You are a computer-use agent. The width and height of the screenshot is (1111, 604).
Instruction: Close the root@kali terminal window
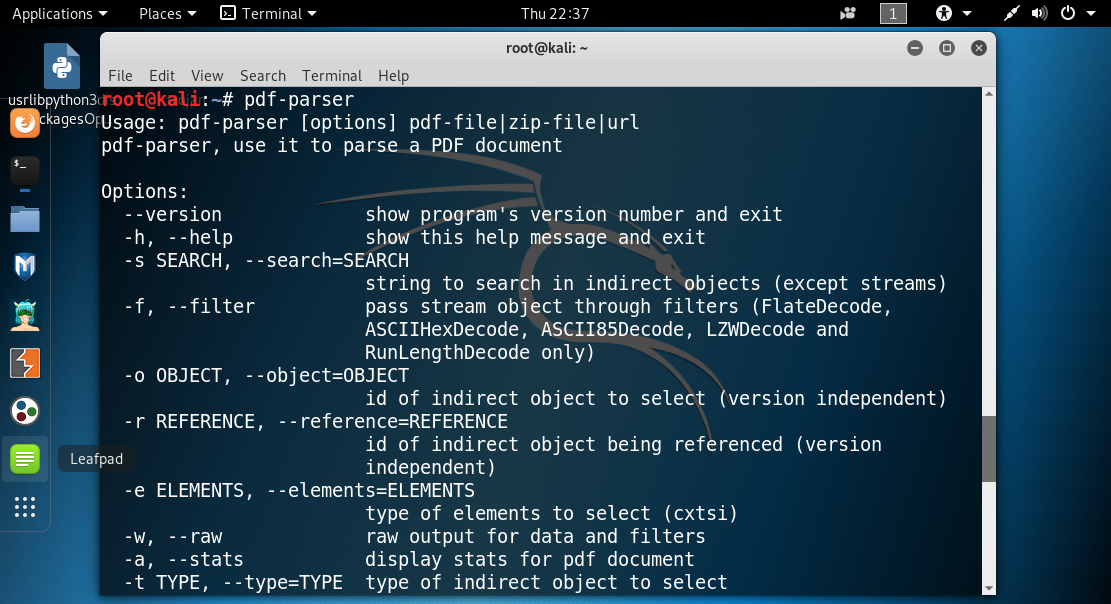click(979, 48)
